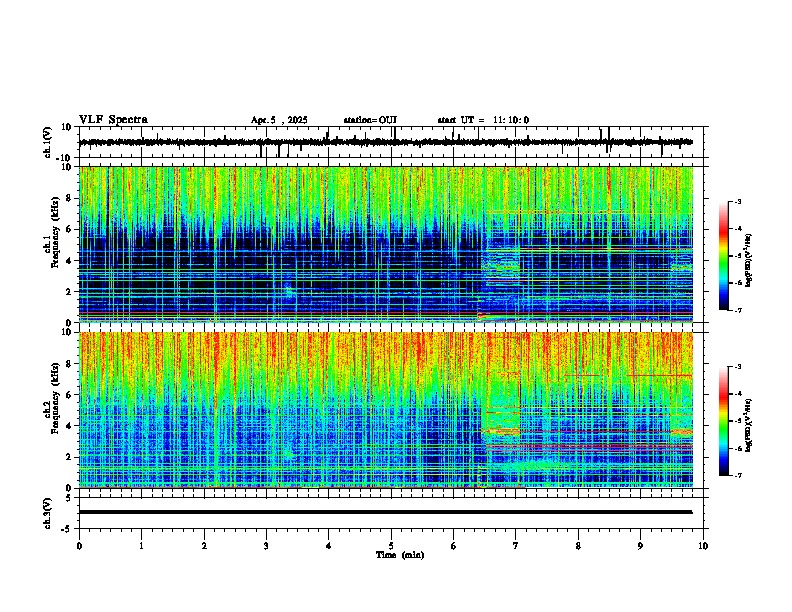Click time axis tick label "7"

[516, 546]
